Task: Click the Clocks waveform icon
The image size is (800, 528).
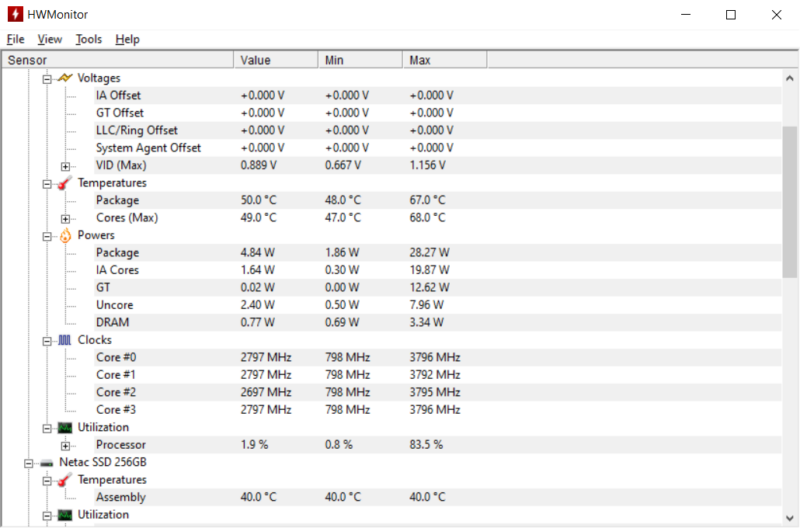Action: (x=64, y=340)
